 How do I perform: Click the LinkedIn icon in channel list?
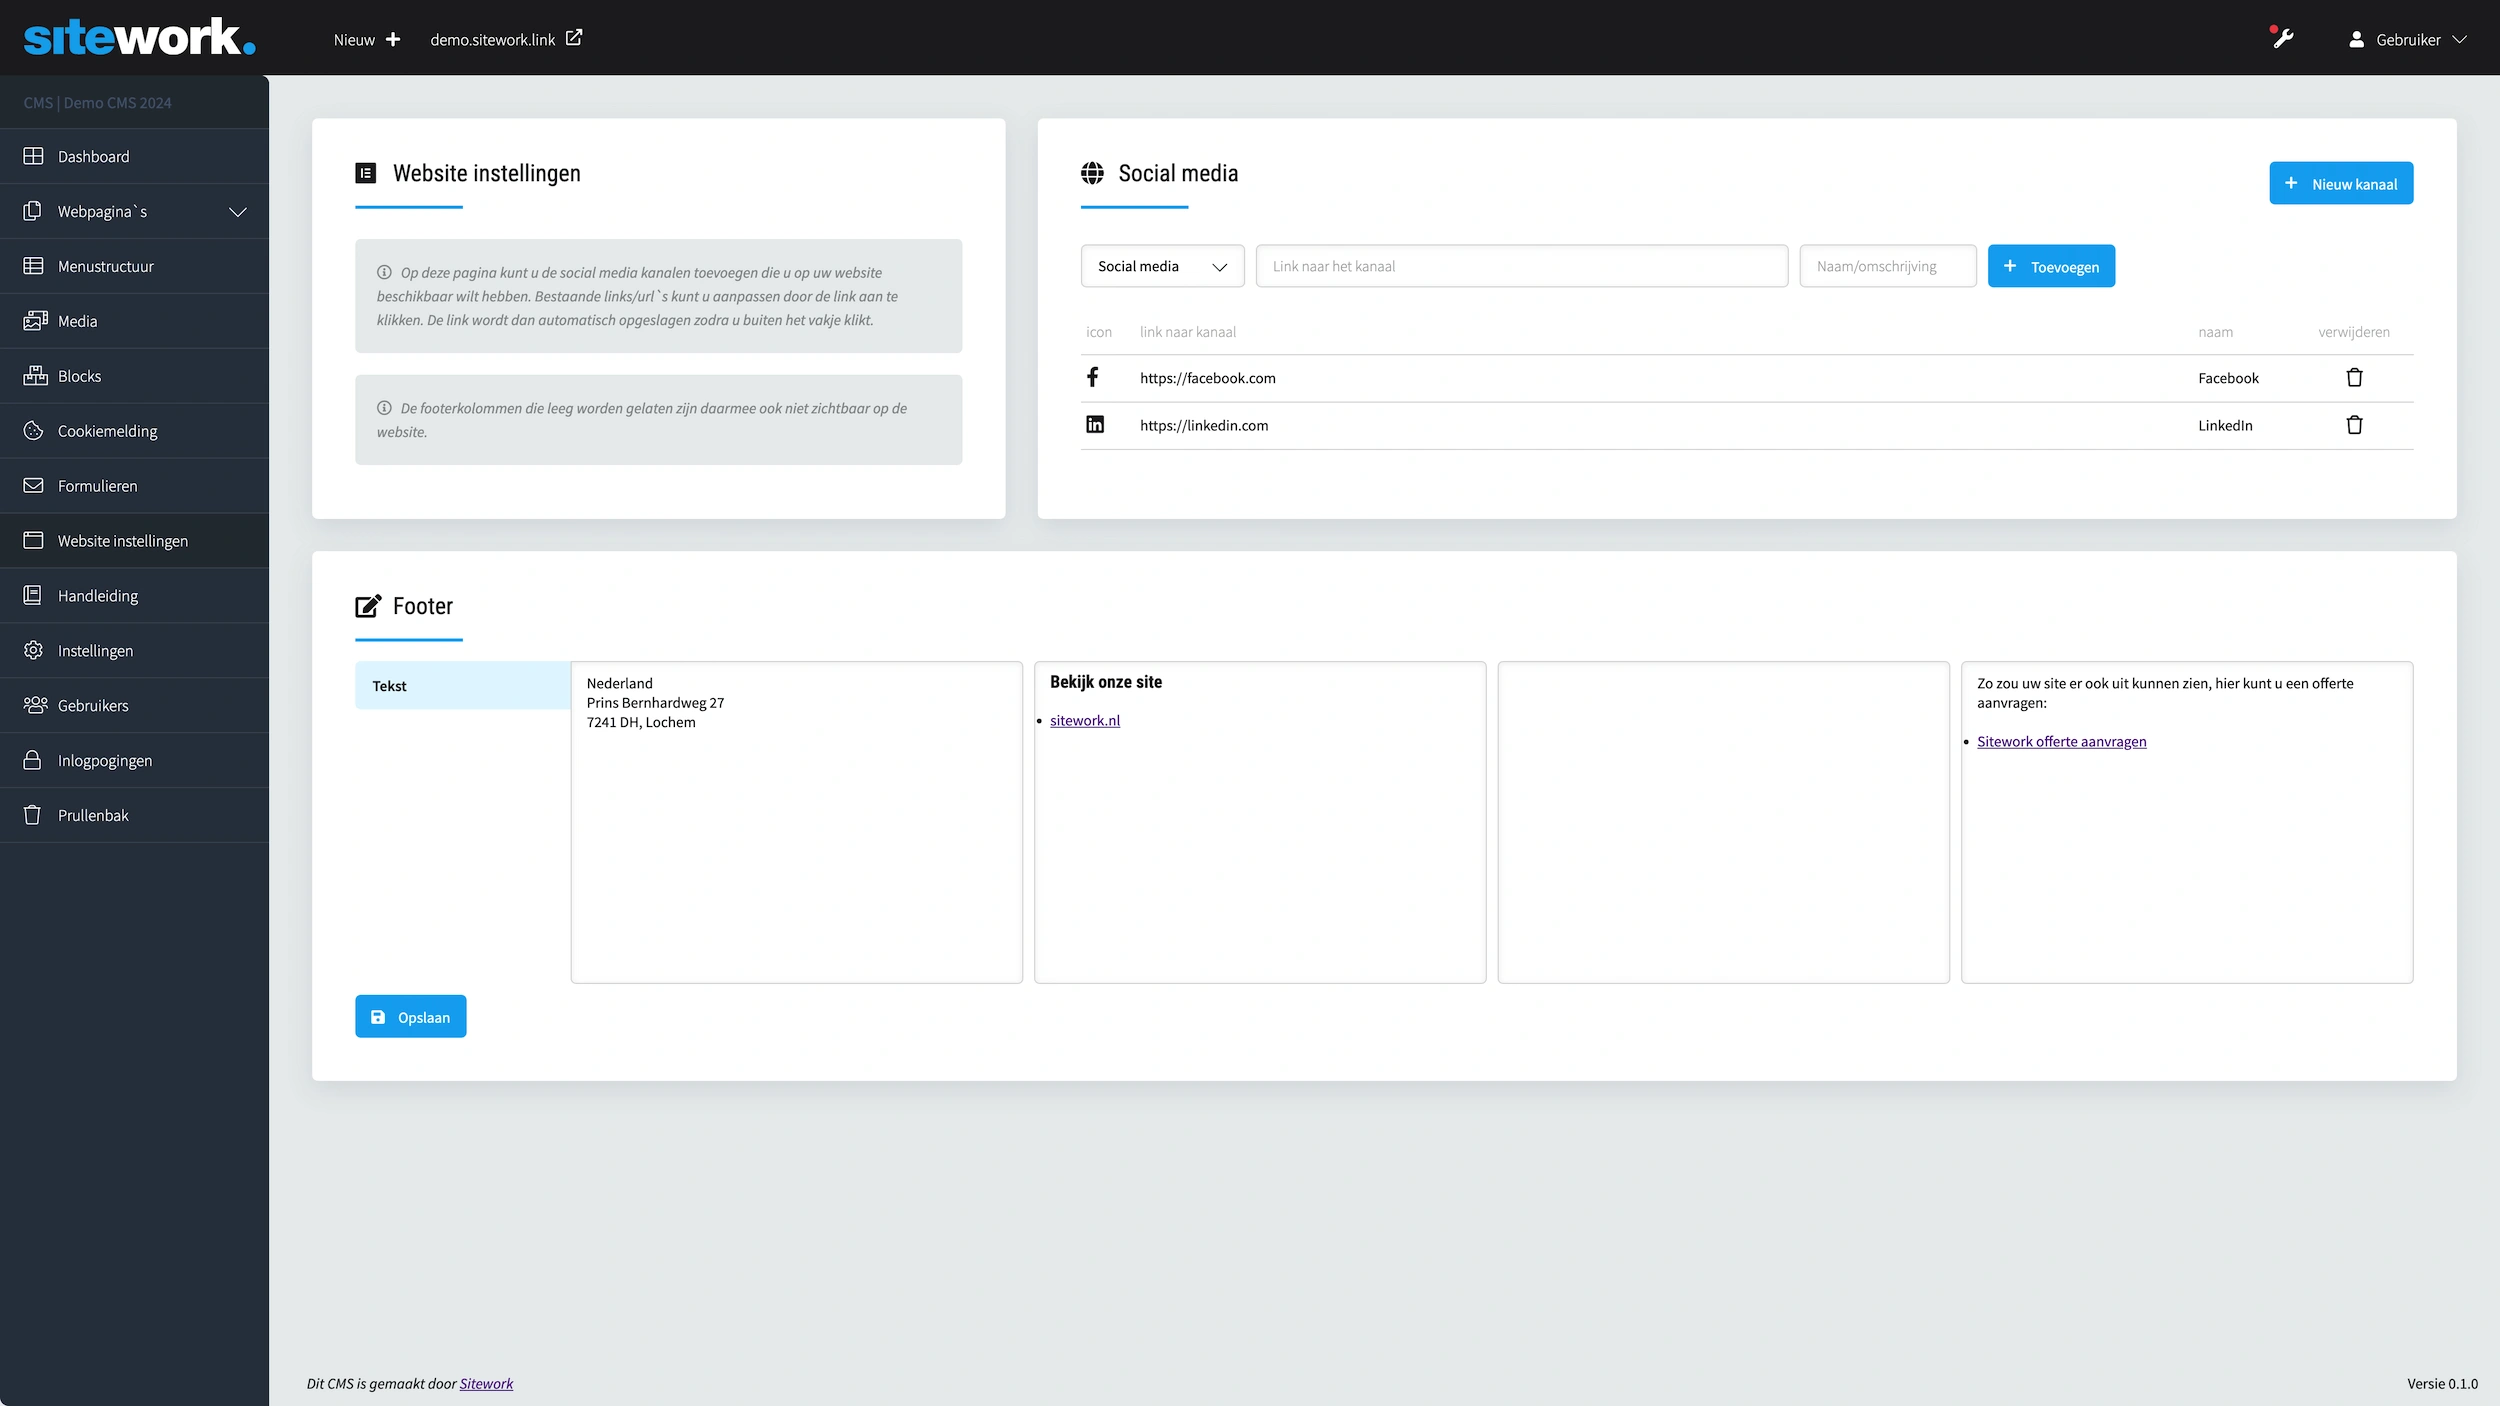pyautogui.click(x=1095, y=425)
